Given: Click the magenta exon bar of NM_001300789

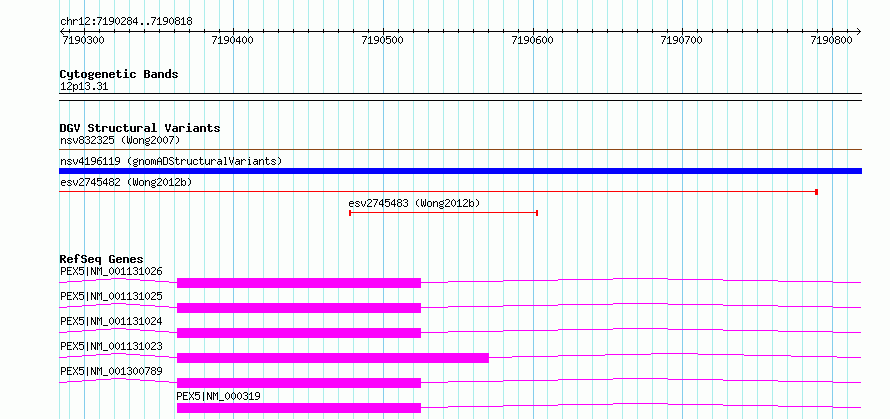Looking at the screenshot, I should pos(299,383).
